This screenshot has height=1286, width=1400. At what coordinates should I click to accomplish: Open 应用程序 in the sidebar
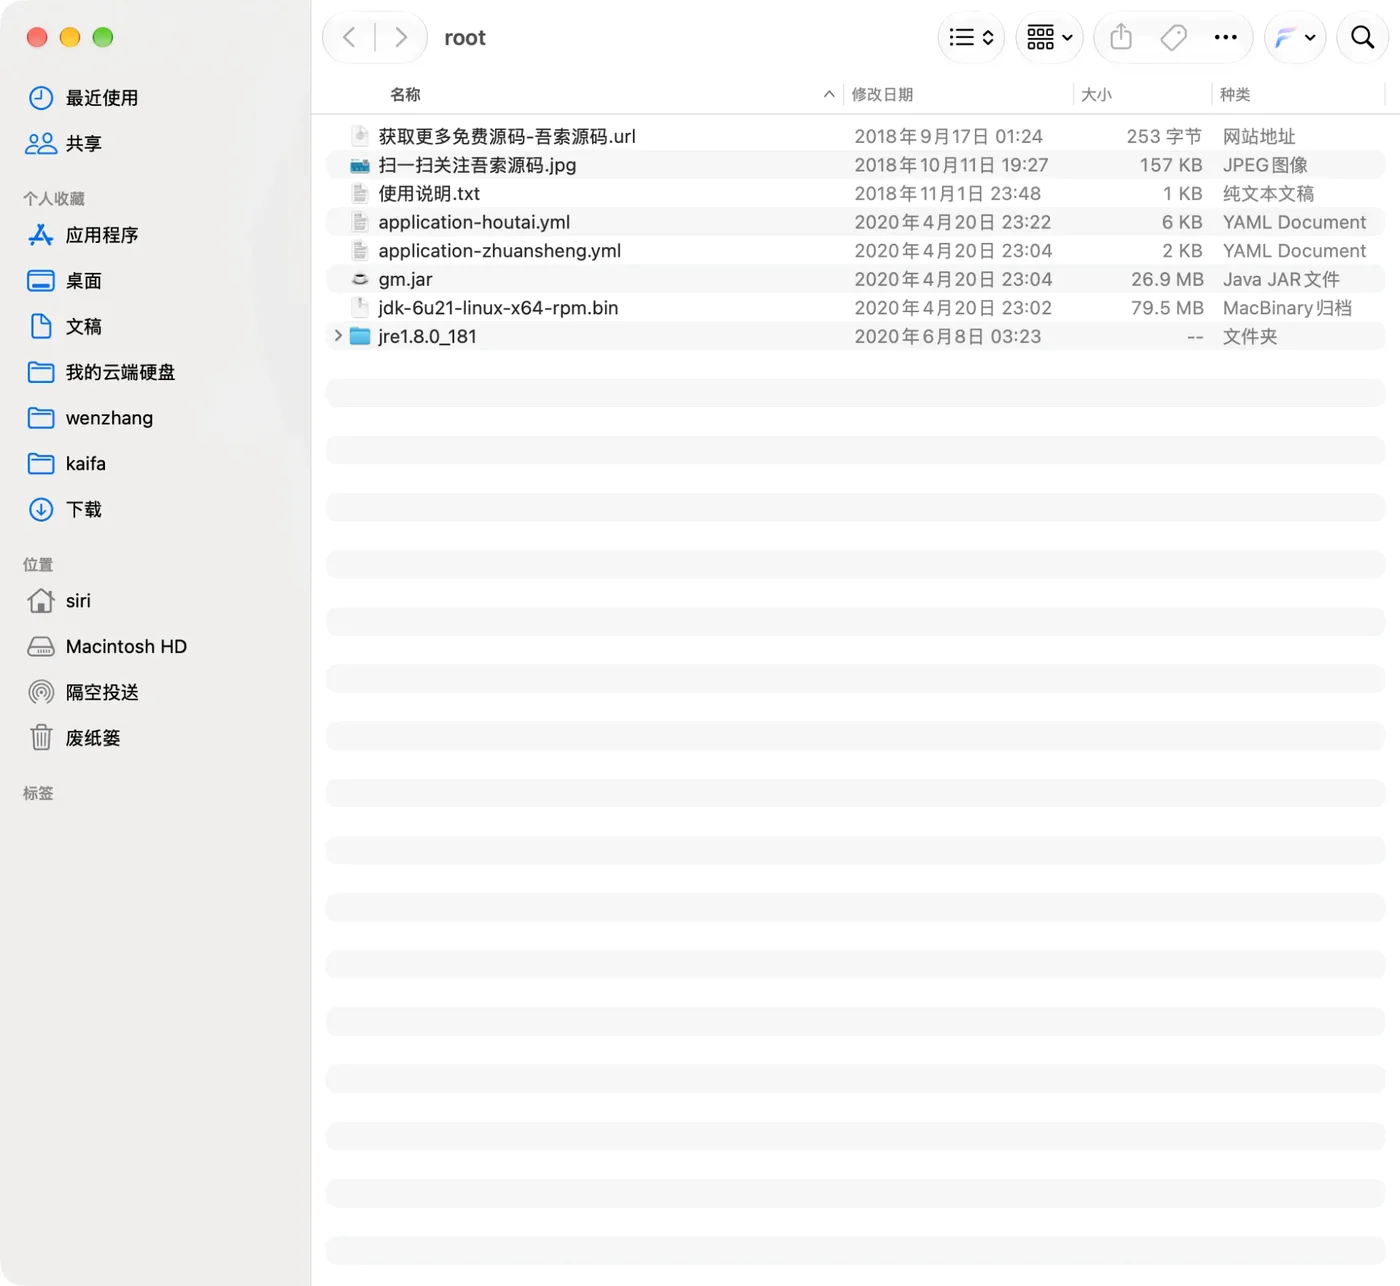[x=102, y=235]
